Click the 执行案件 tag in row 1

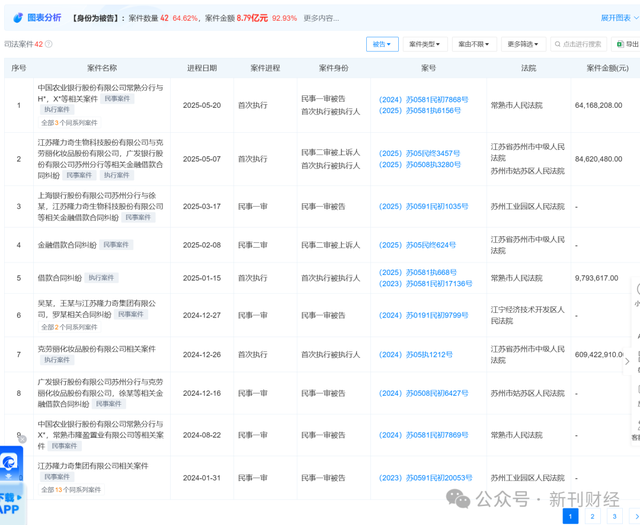[x=57, y=109]
